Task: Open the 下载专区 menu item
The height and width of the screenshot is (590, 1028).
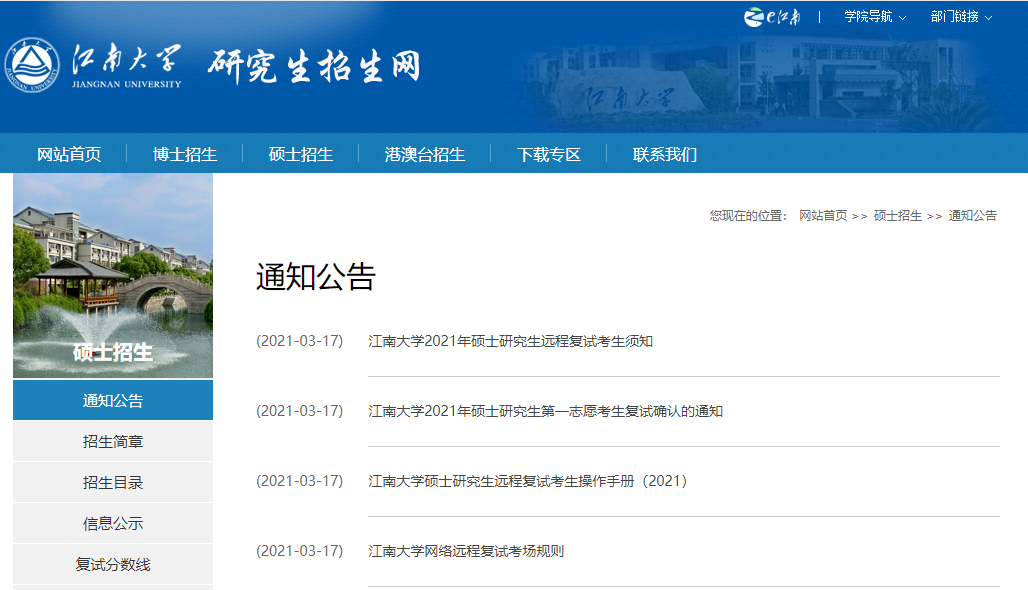Action: pos(549,154)
